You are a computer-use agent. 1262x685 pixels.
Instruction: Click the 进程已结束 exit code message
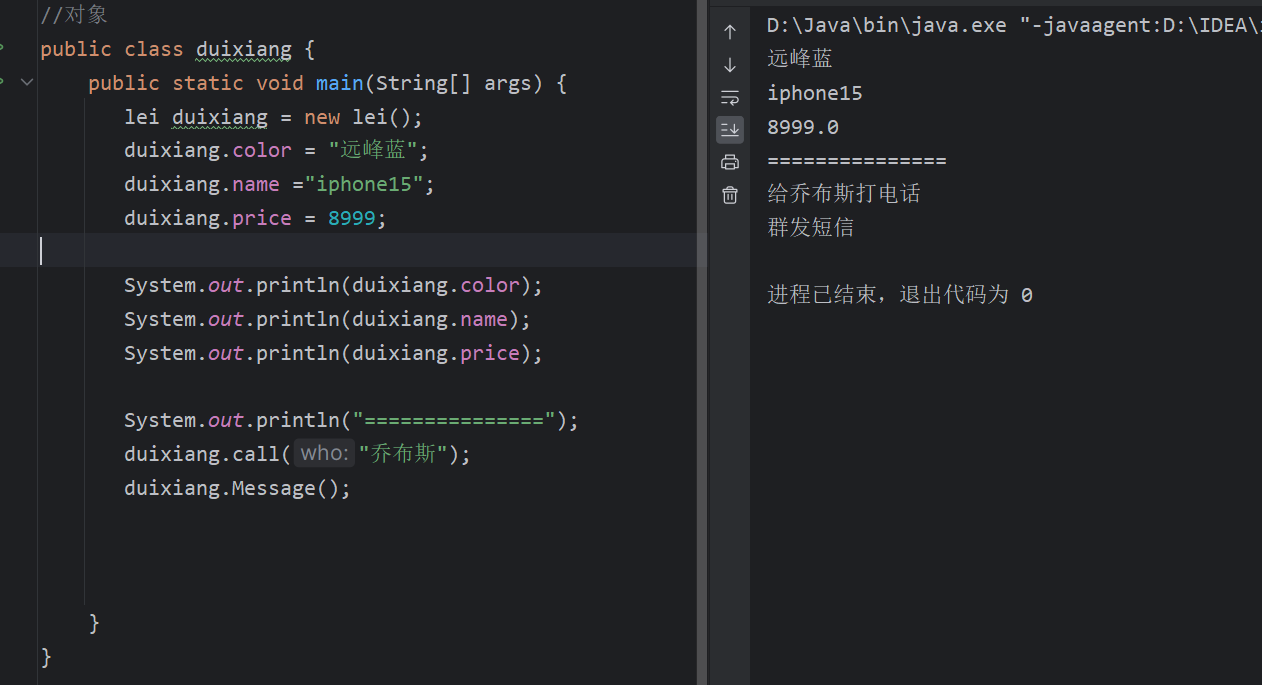coord(900,295)
